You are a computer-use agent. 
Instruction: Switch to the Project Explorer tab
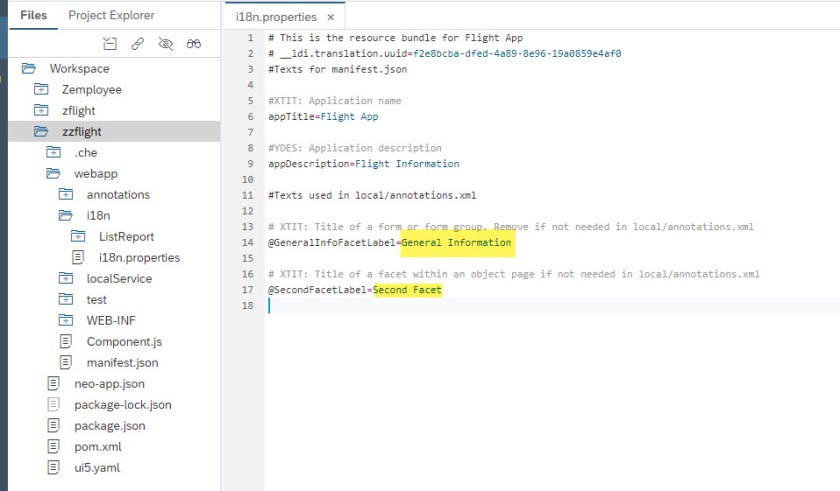111,15
